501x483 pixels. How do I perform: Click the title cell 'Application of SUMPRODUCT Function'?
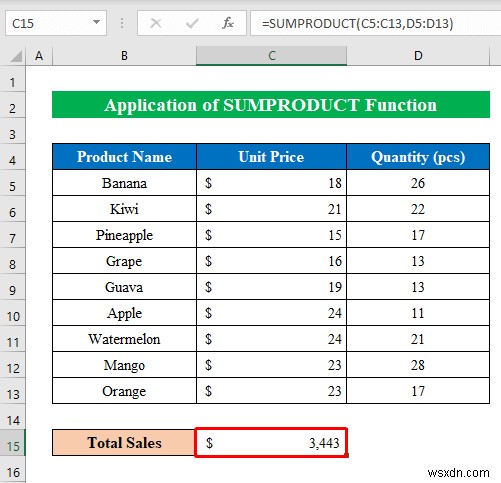pyautogui.click(x=271, y=105)
